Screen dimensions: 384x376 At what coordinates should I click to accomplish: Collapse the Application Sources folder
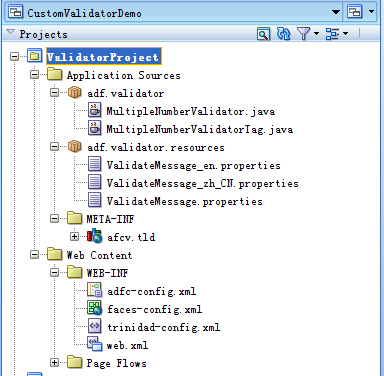[x=34, y=74]
